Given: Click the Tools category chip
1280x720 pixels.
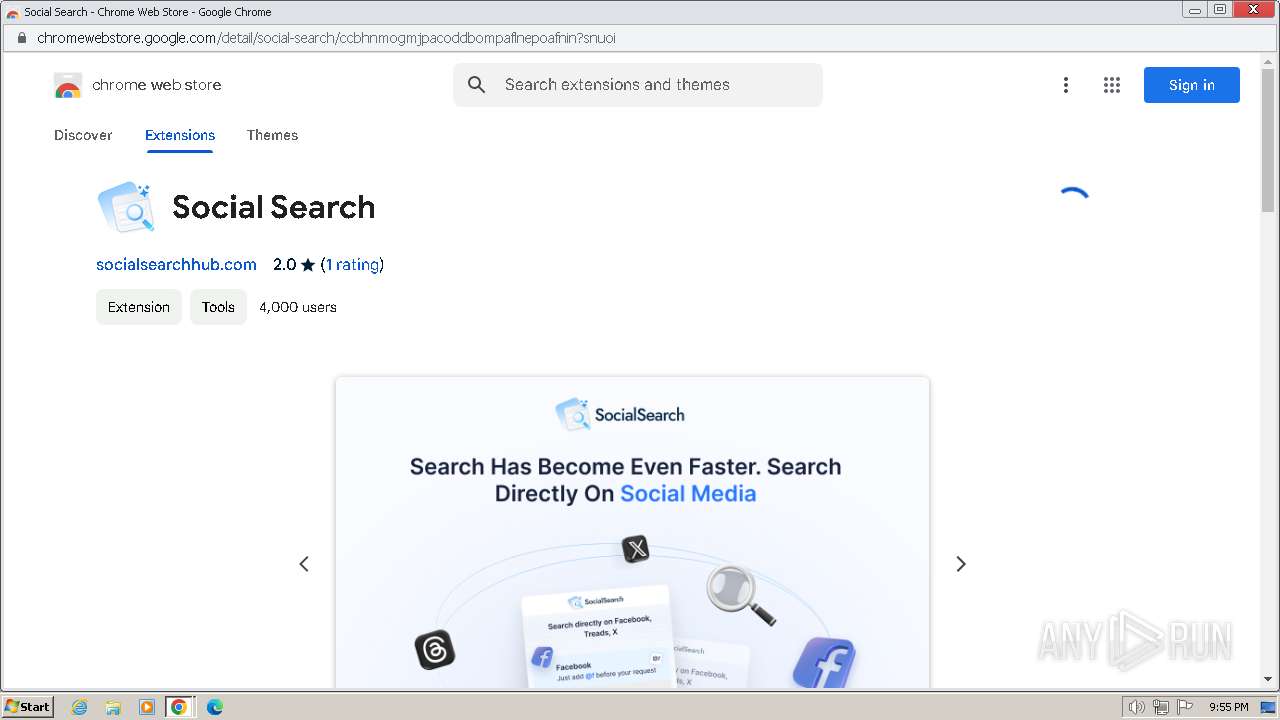Looking at the screenshot, I should [218, 307].
